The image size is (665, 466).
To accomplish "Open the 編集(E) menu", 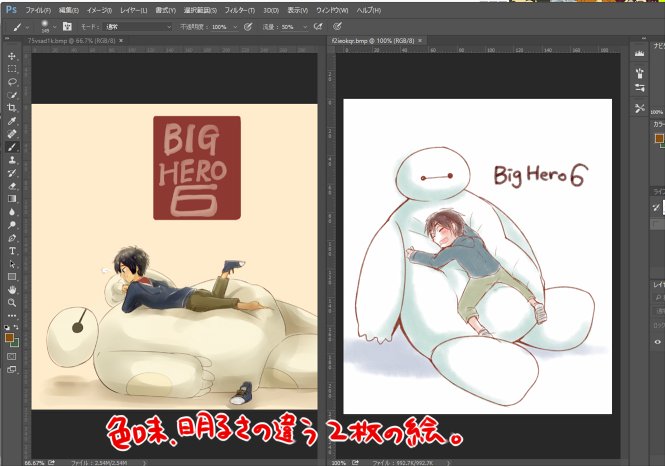I will [x=69, y=10].
